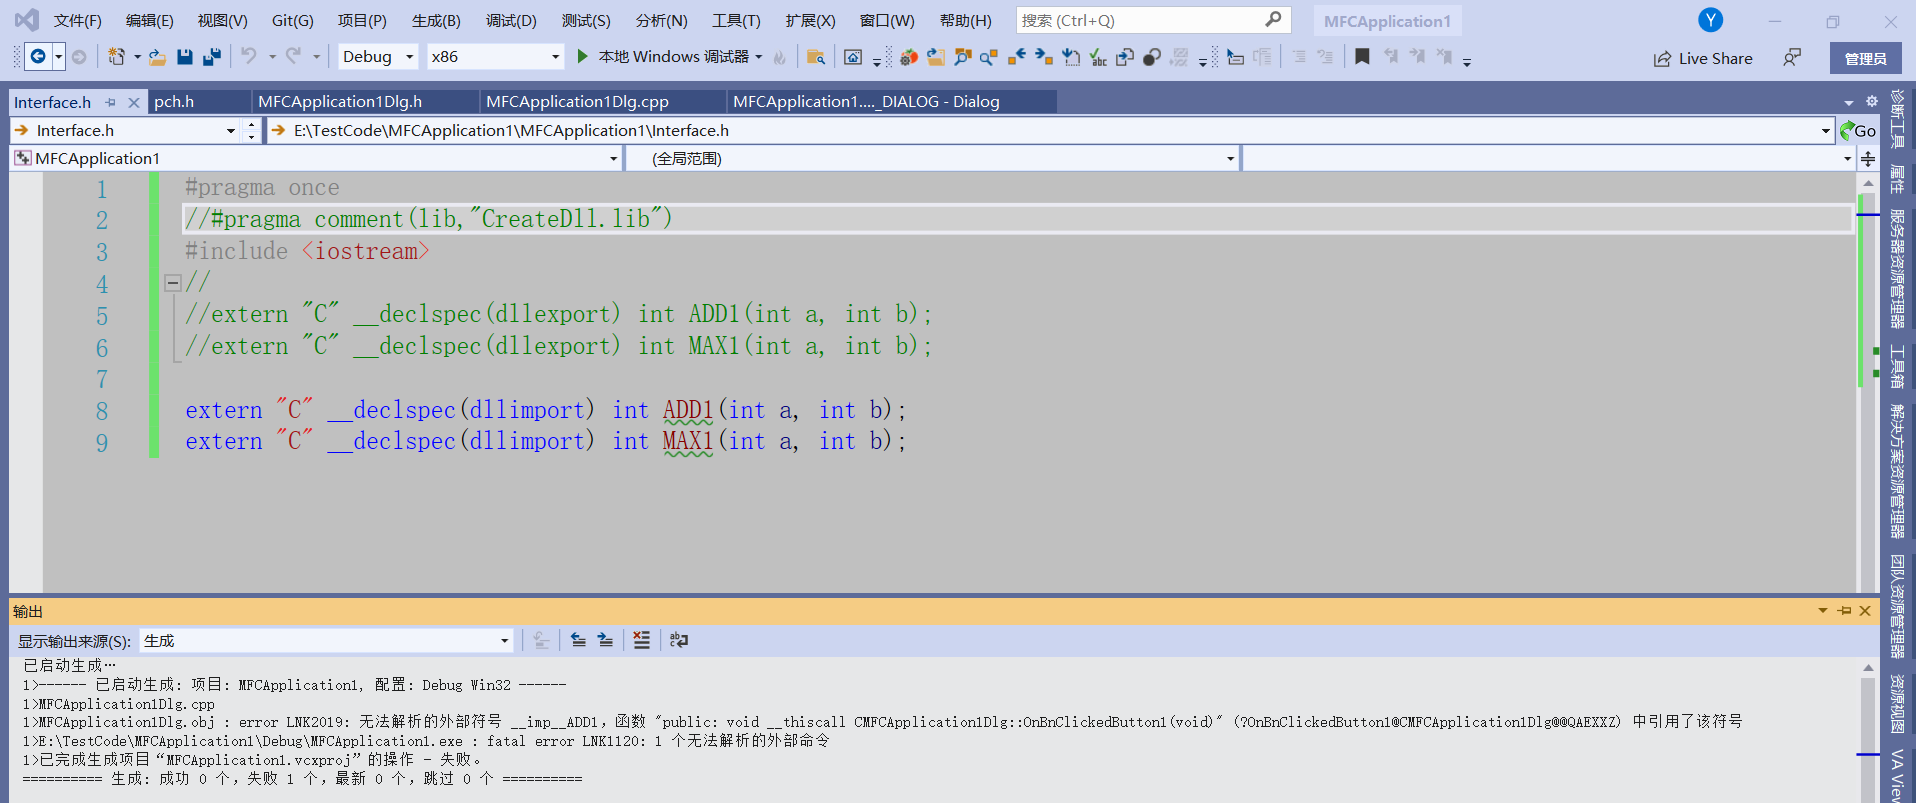Click the redo arrow icon
The height and width of the screenshot is (803, 1916).
tap(293, 57)
